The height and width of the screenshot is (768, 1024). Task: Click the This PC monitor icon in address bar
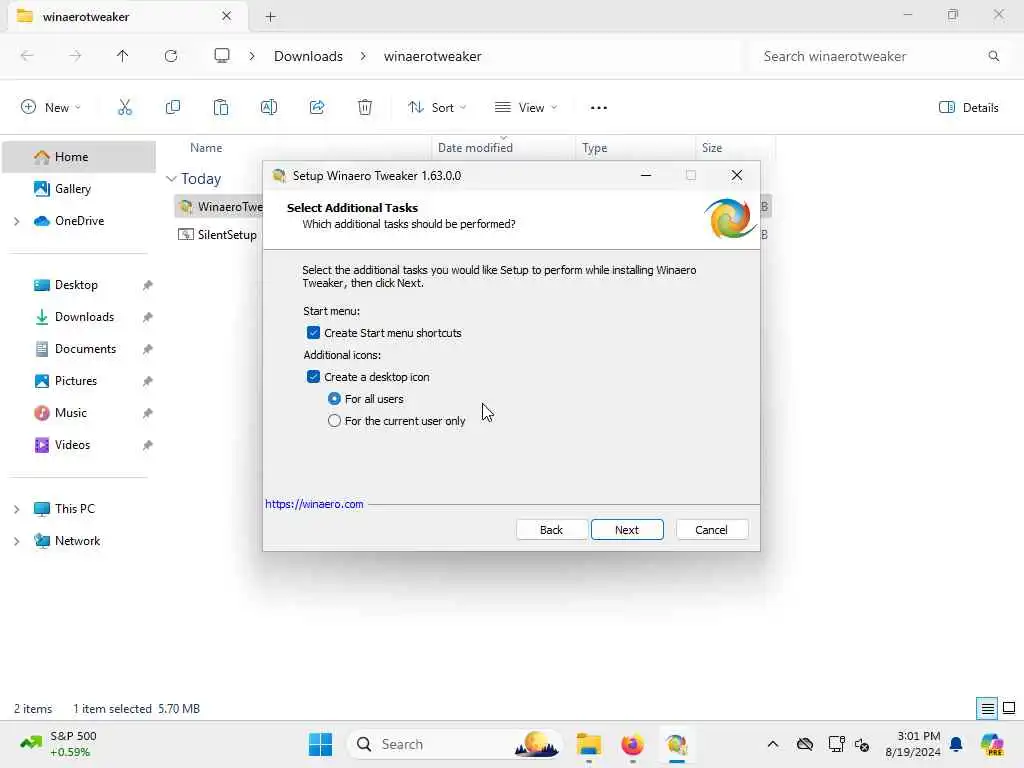pyautogui.click(x=222, y=56)
